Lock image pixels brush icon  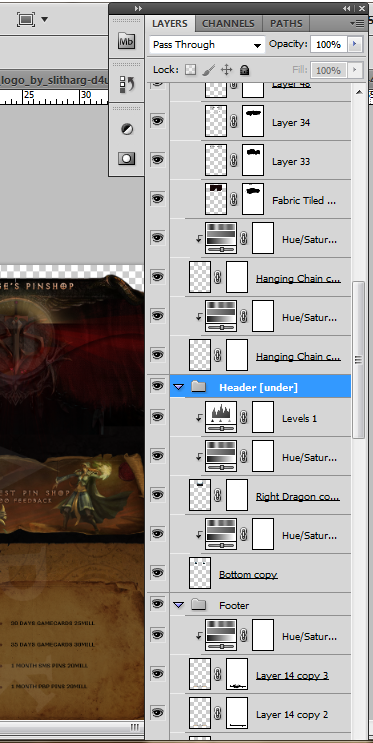point(209,70)
